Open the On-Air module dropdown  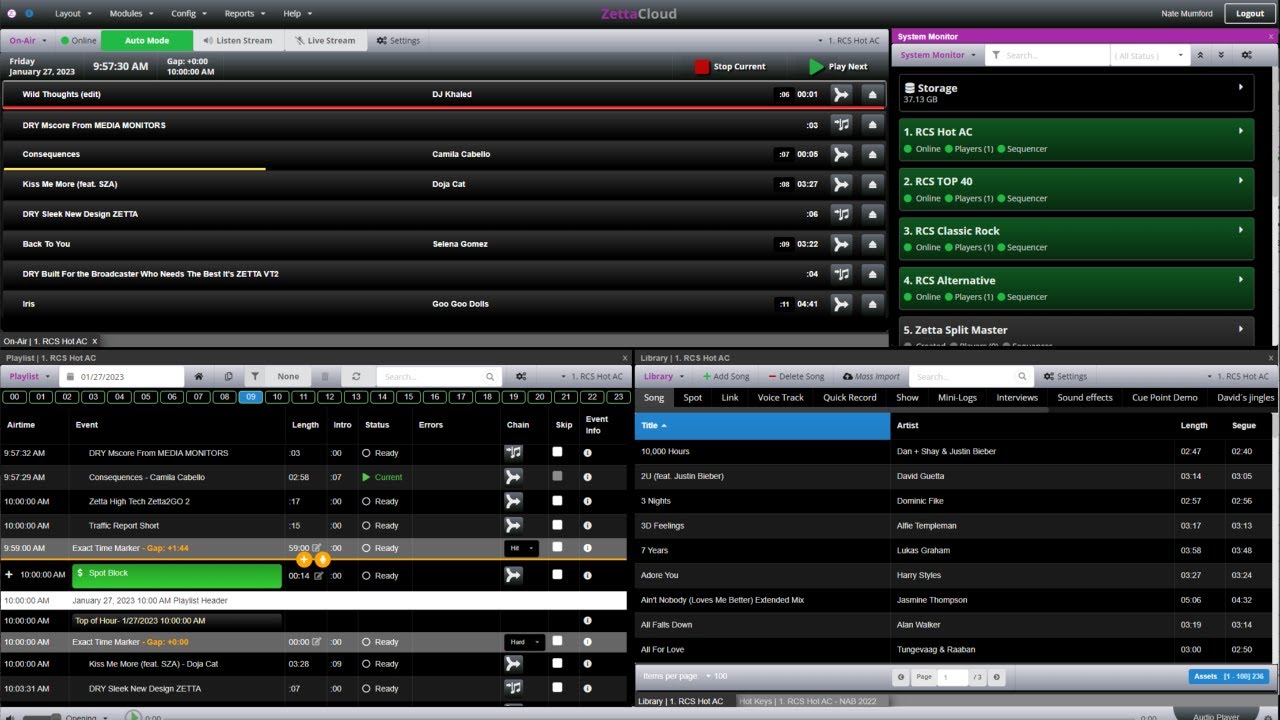click(x=28, y=41)
